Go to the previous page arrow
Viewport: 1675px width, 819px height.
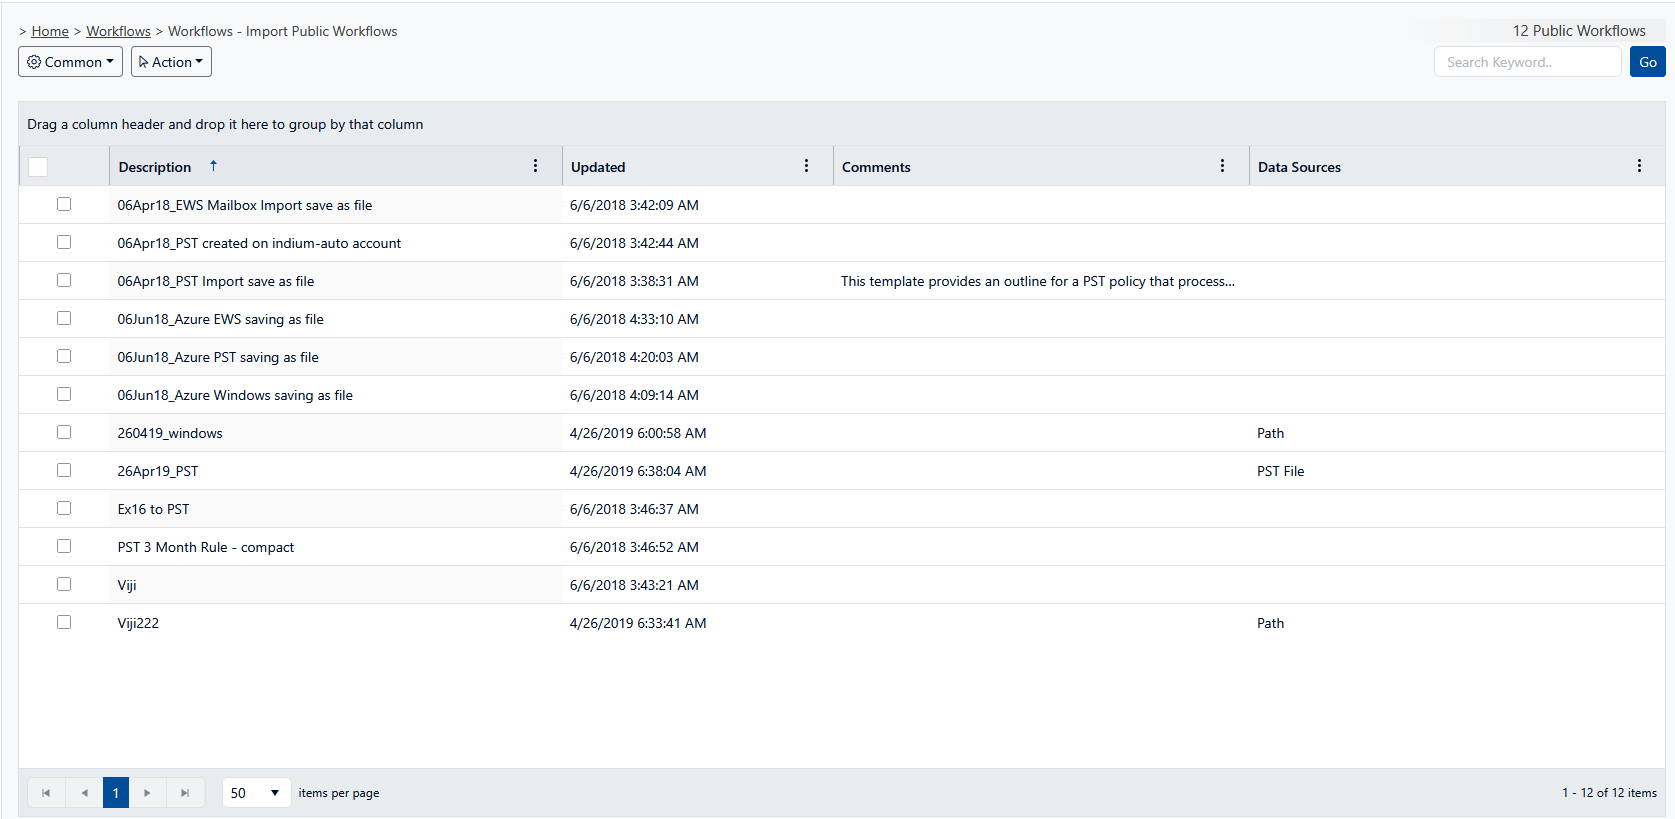pos(84,793)
